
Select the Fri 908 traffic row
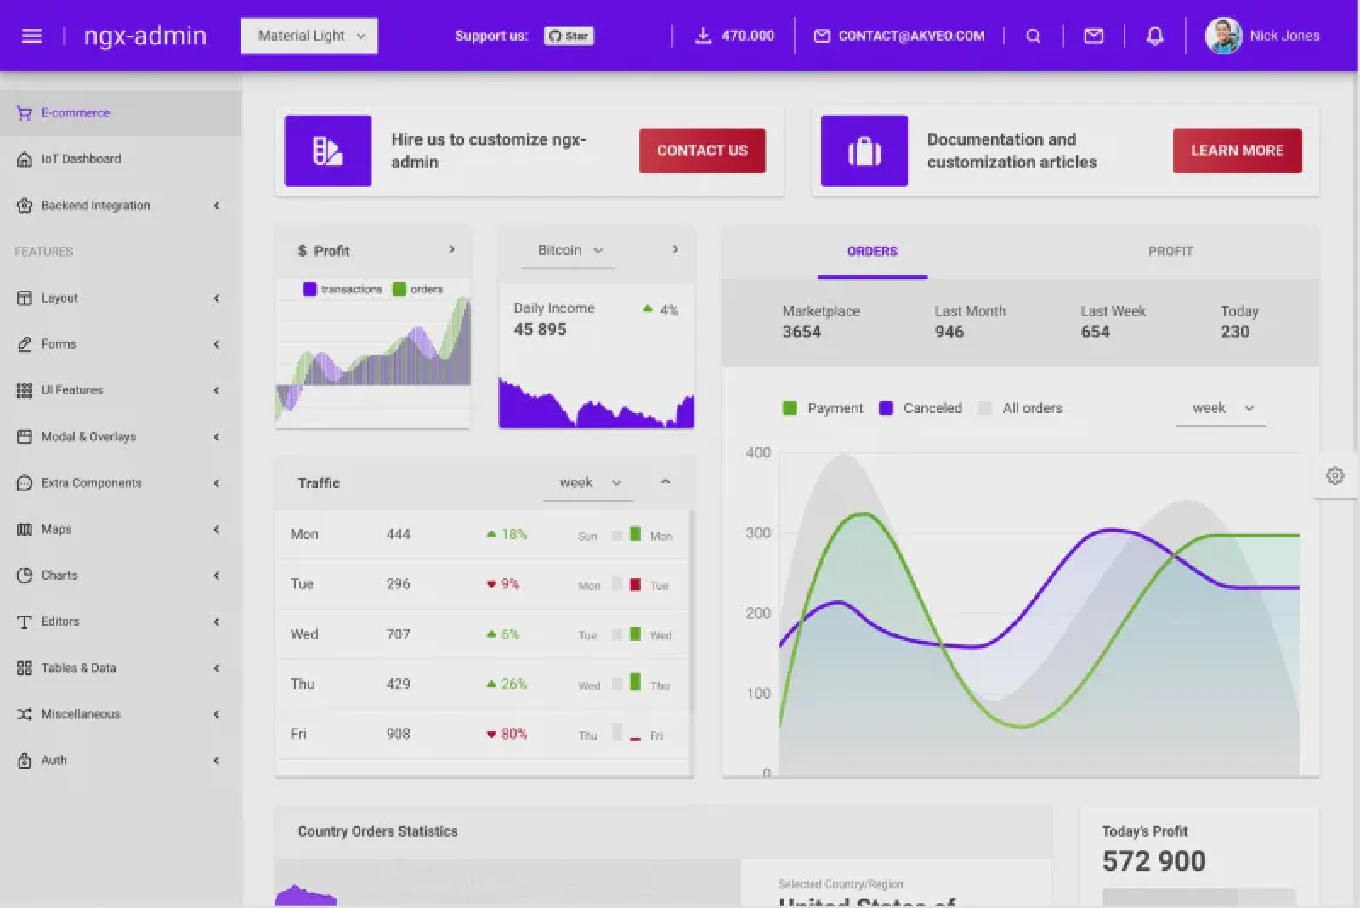point(483,734)
